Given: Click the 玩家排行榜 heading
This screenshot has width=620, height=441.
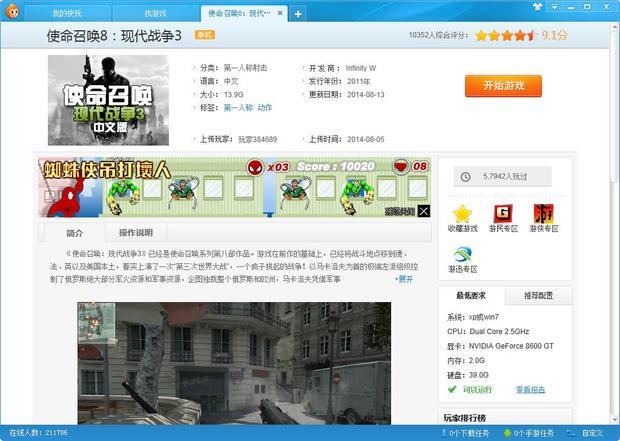Looking at the screenshot, I should pyautogui.click(x=465, y=418).
